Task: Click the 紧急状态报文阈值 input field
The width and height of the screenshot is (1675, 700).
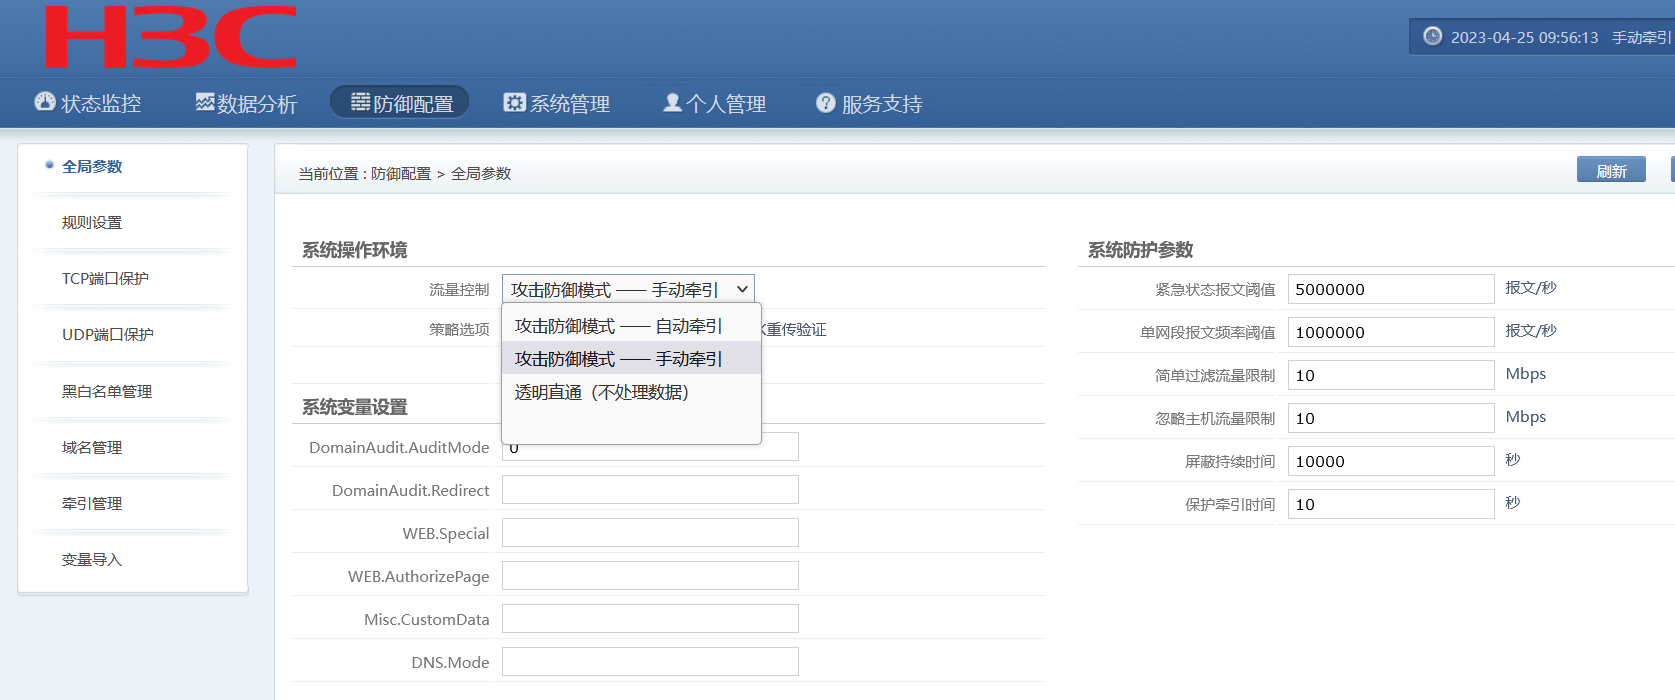Action: (1391, 289)
